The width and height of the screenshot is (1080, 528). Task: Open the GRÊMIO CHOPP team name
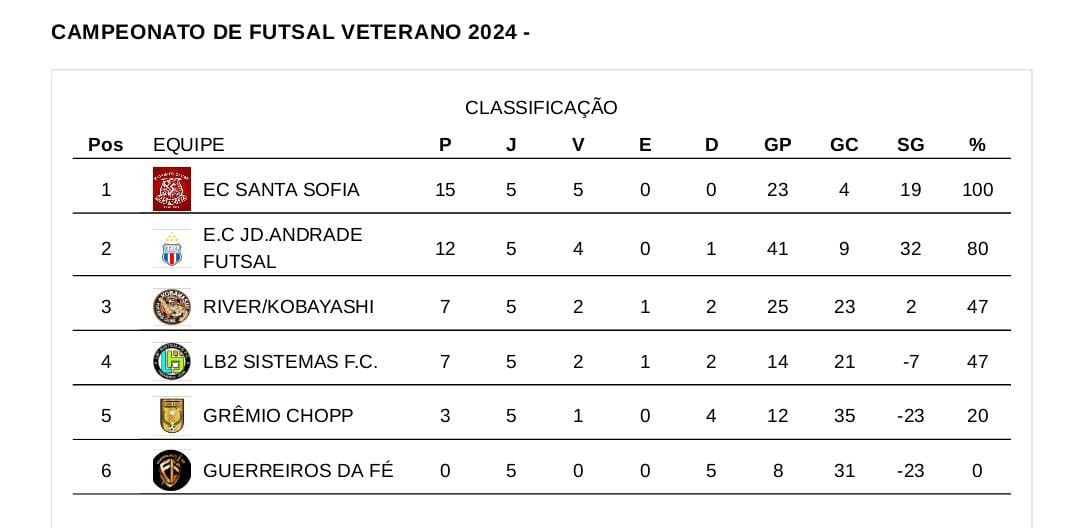(278, 416)
